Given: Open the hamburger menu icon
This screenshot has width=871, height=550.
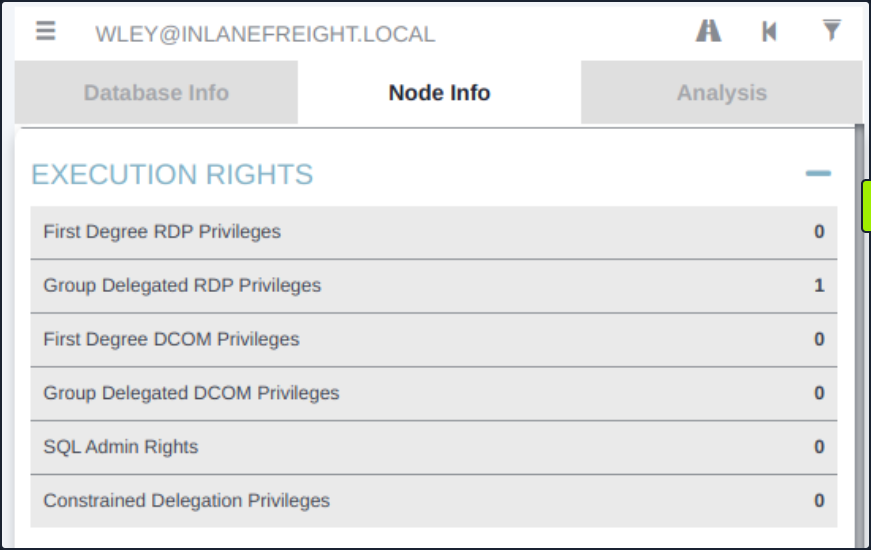Looking at the screenshot, I should [45, 31].
